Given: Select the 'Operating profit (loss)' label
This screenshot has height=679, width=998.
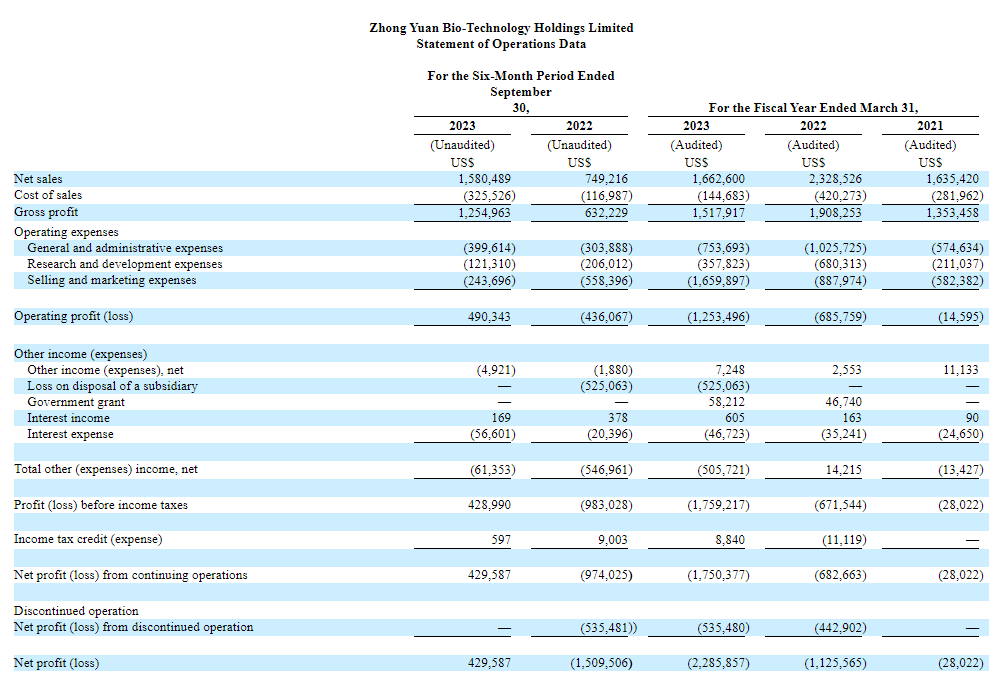Looking at the screenshot, I should pos(73,316).
